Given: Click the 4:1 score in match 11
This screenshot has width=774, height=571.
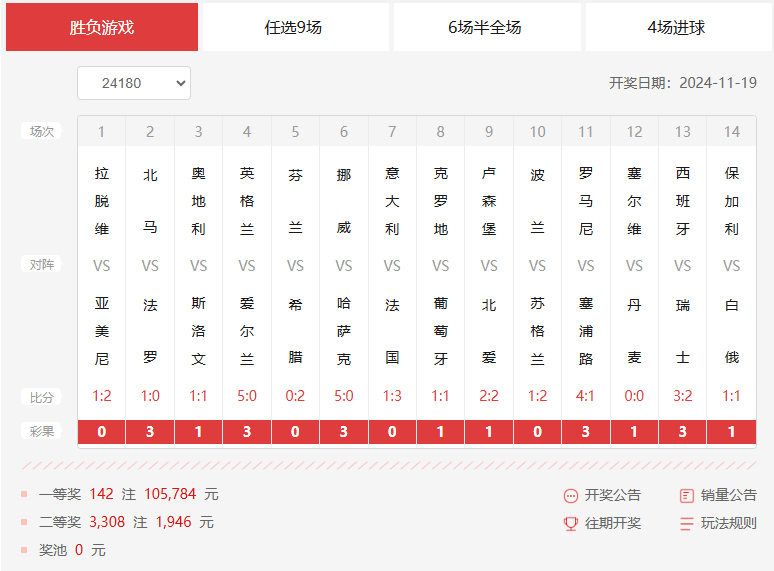Looking at the screenshot, I should (586, 396).
